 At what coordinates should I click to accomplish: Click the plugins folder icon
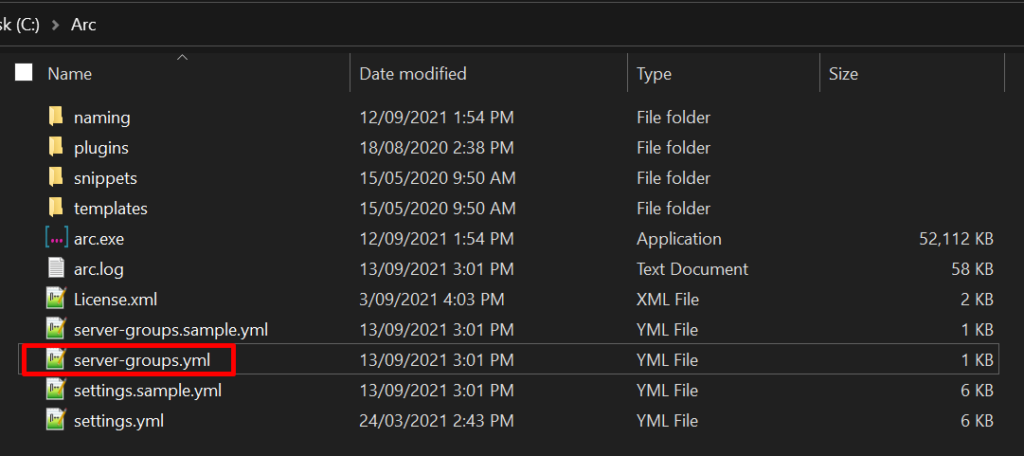point(56,148)
